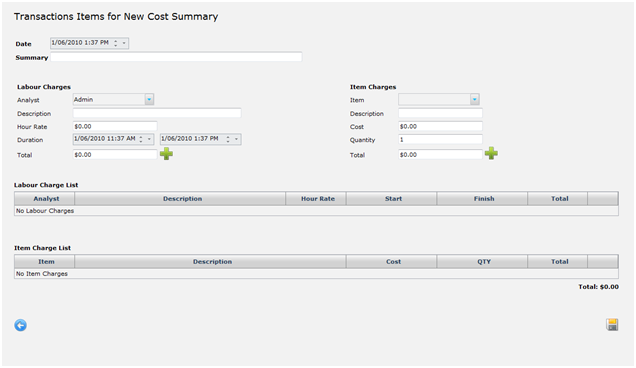The image size is (636, 368).
Task: Open Duration end date dropdown arrow
Action: pyautogui.click(x=236, y=139)
